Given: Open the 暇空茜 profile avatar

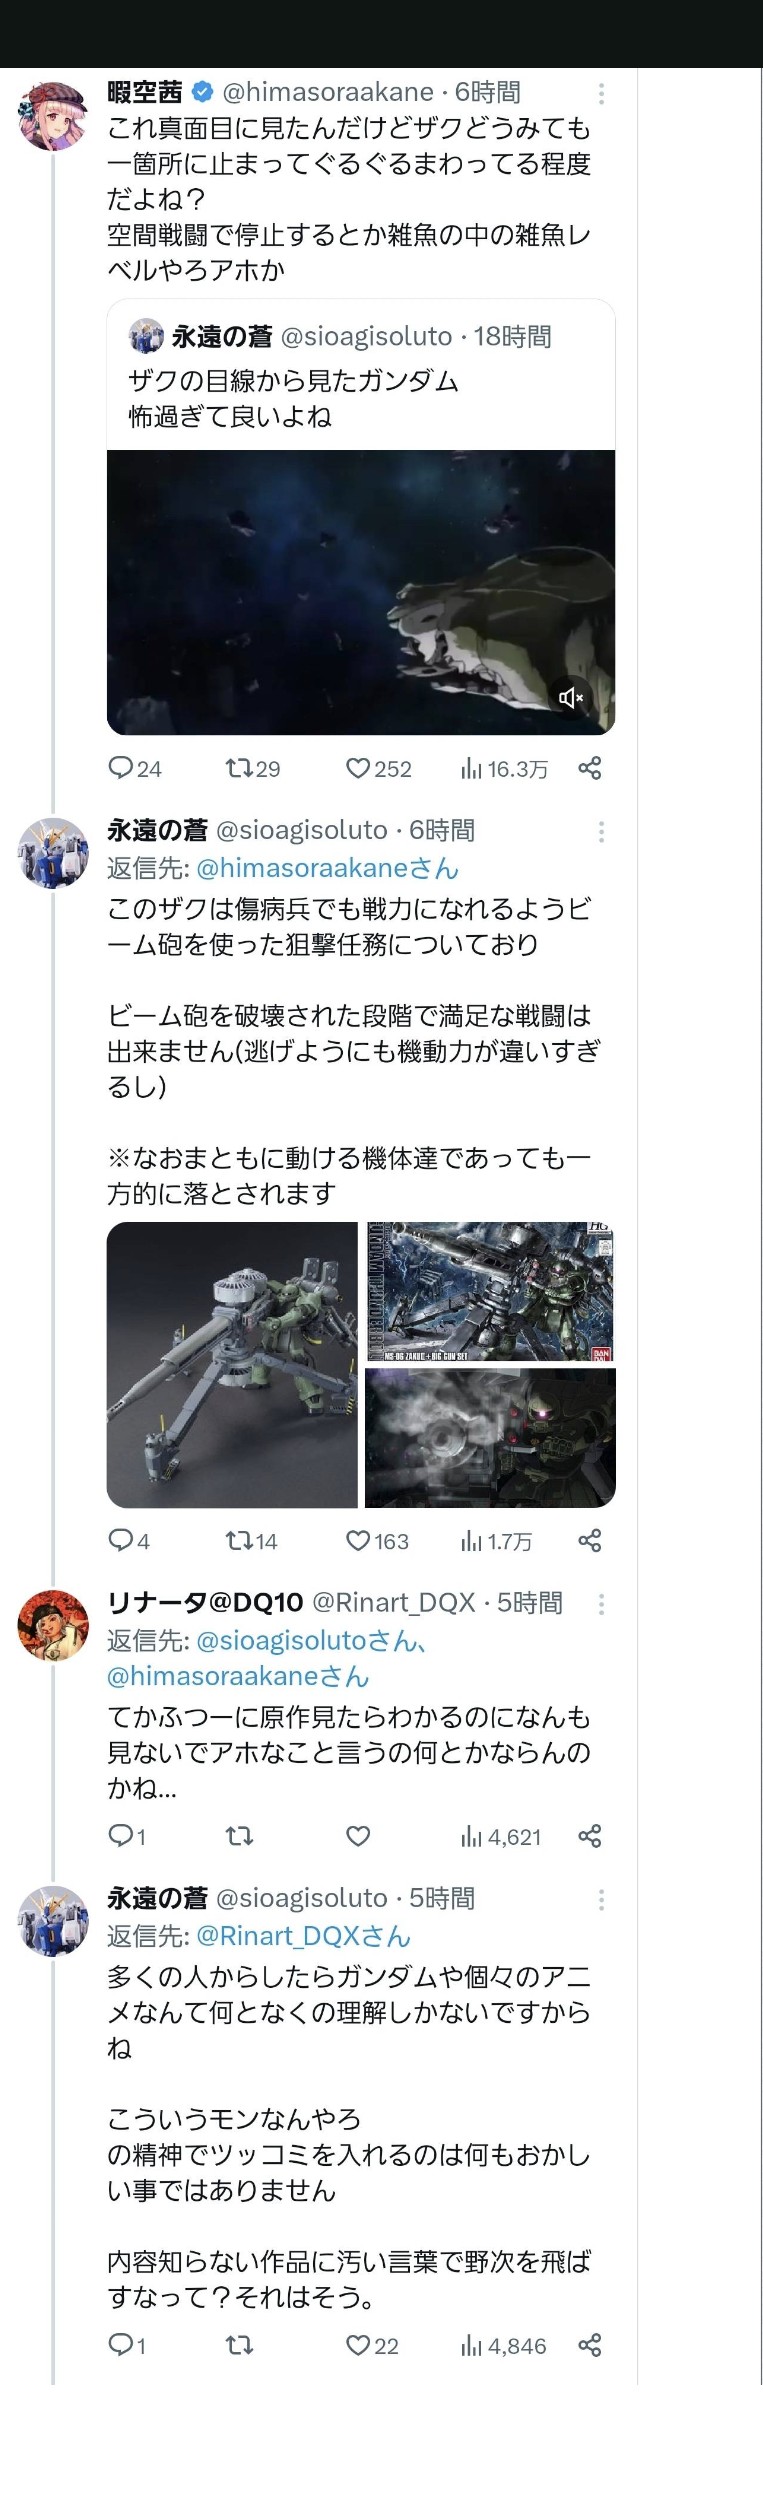Looking at the screenshot, I should click(x=53, y=116).
